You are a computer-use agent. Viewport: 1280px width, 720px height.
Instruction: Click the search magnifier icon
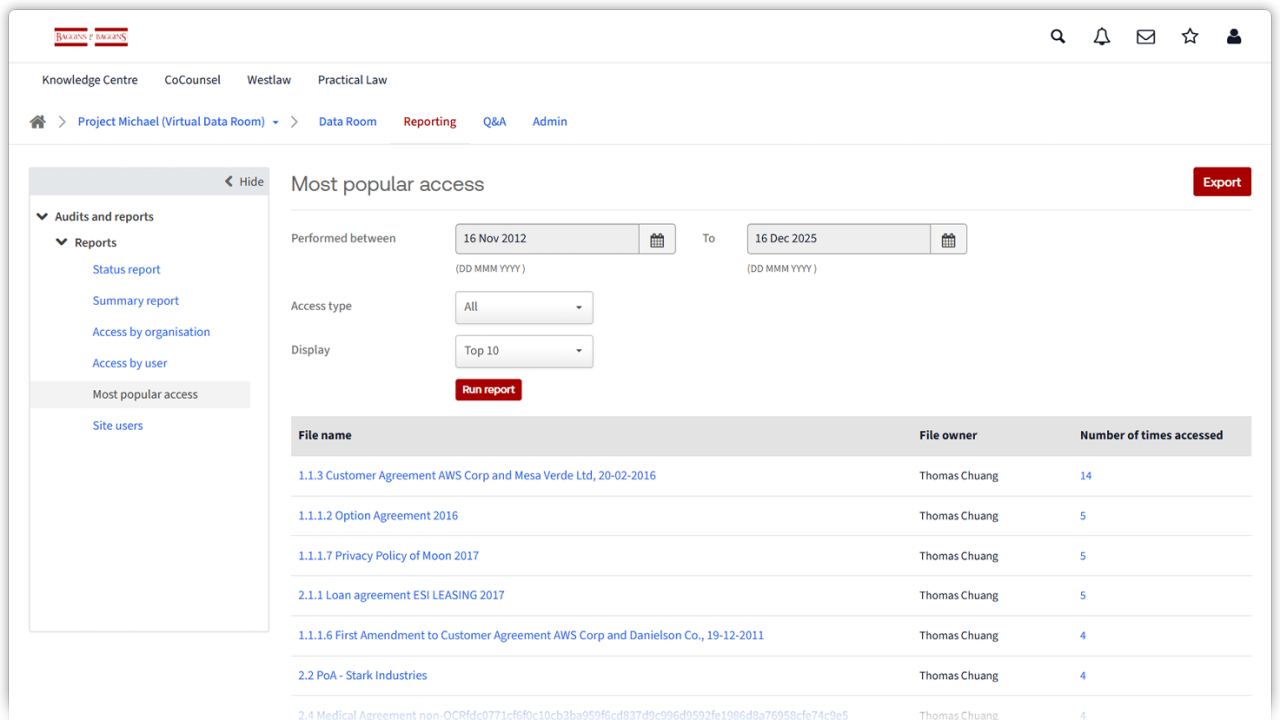[x=1058, y=37]
